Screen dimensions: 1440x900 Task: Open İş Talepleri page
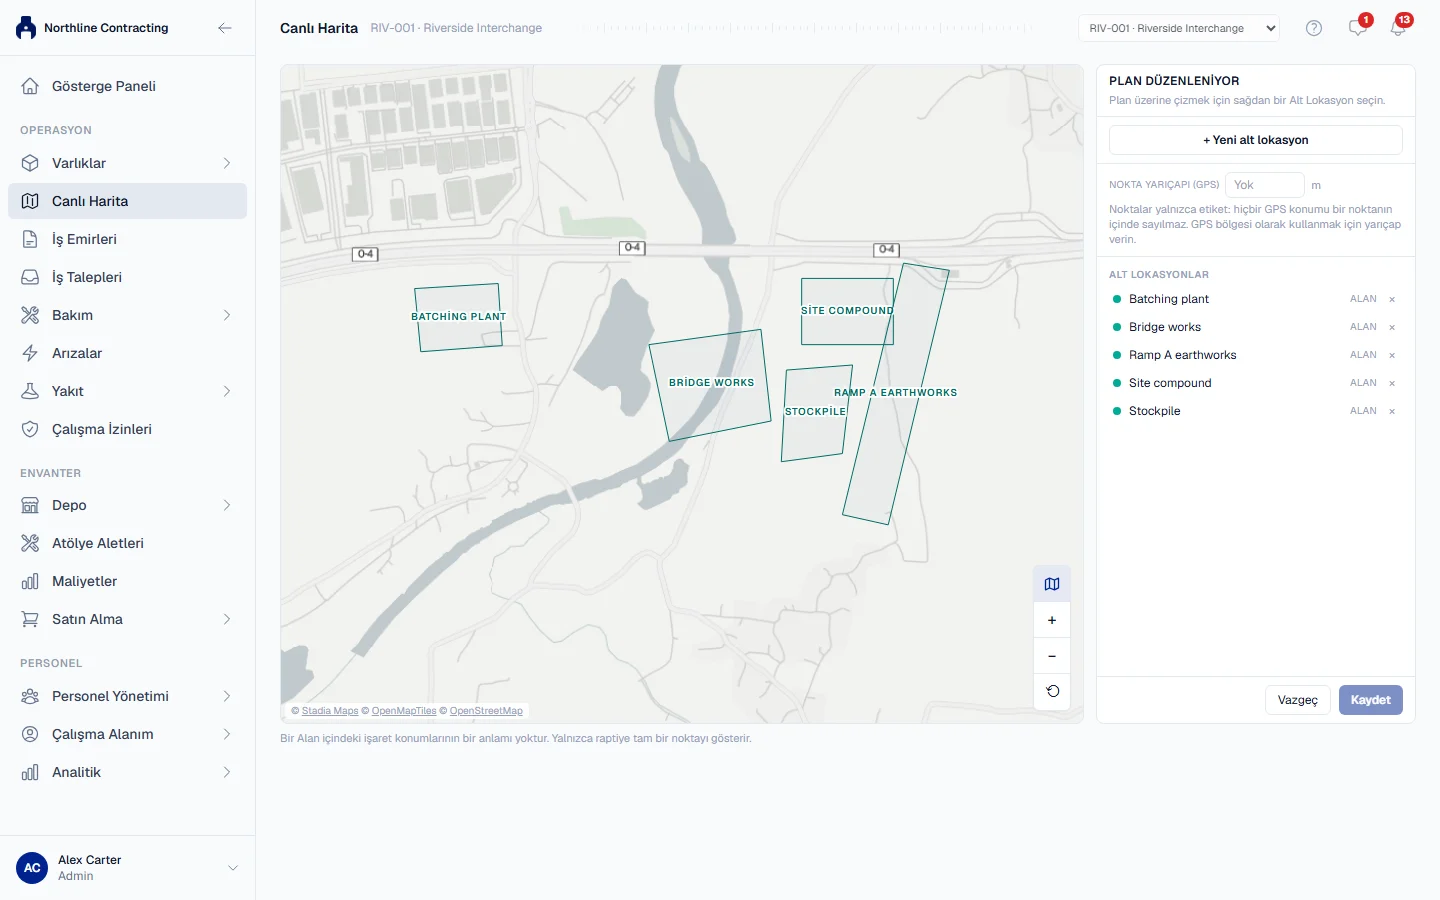pyautogui.click(x=127, y=277)
